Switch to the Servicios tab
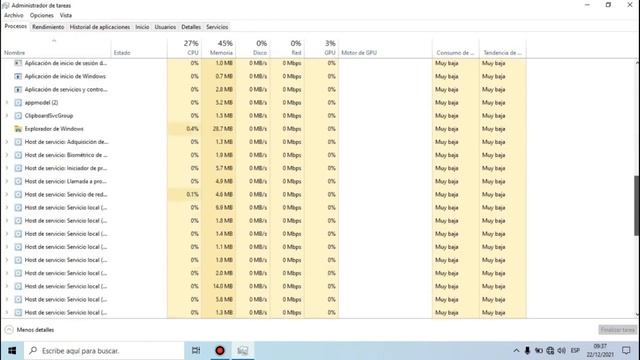 coord(217,27)
